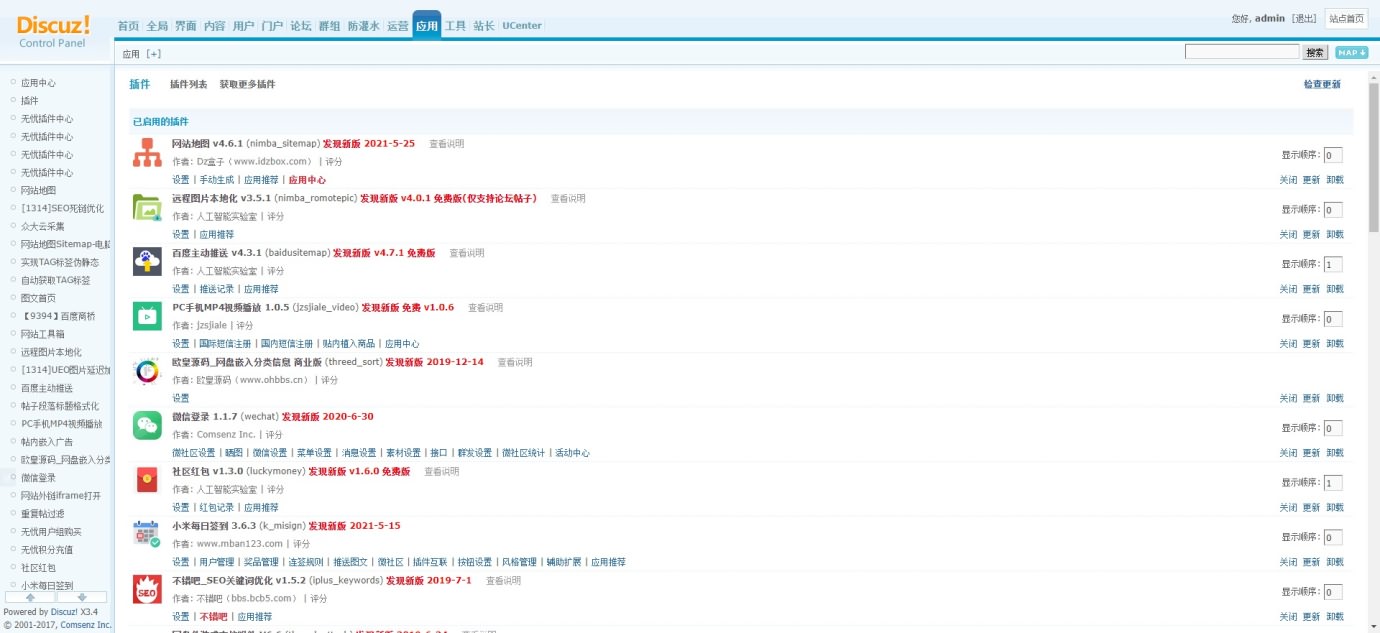Open 国际短信注册 under PC手机MP4视频播放 plugin
The image size is (1380, 633).
pyautogui.click(x=225, y=344)
